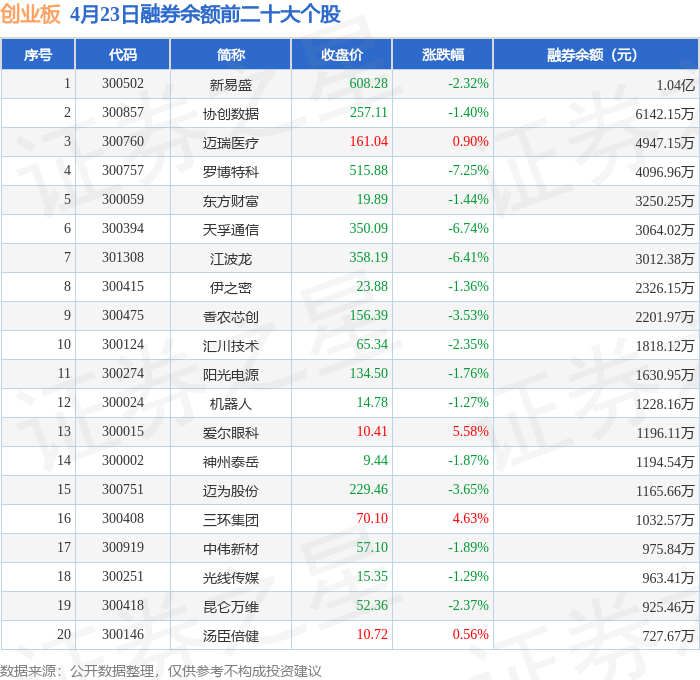
Task: Select stock code 300919
Action: pyautogui.click(x=123, y=548)
